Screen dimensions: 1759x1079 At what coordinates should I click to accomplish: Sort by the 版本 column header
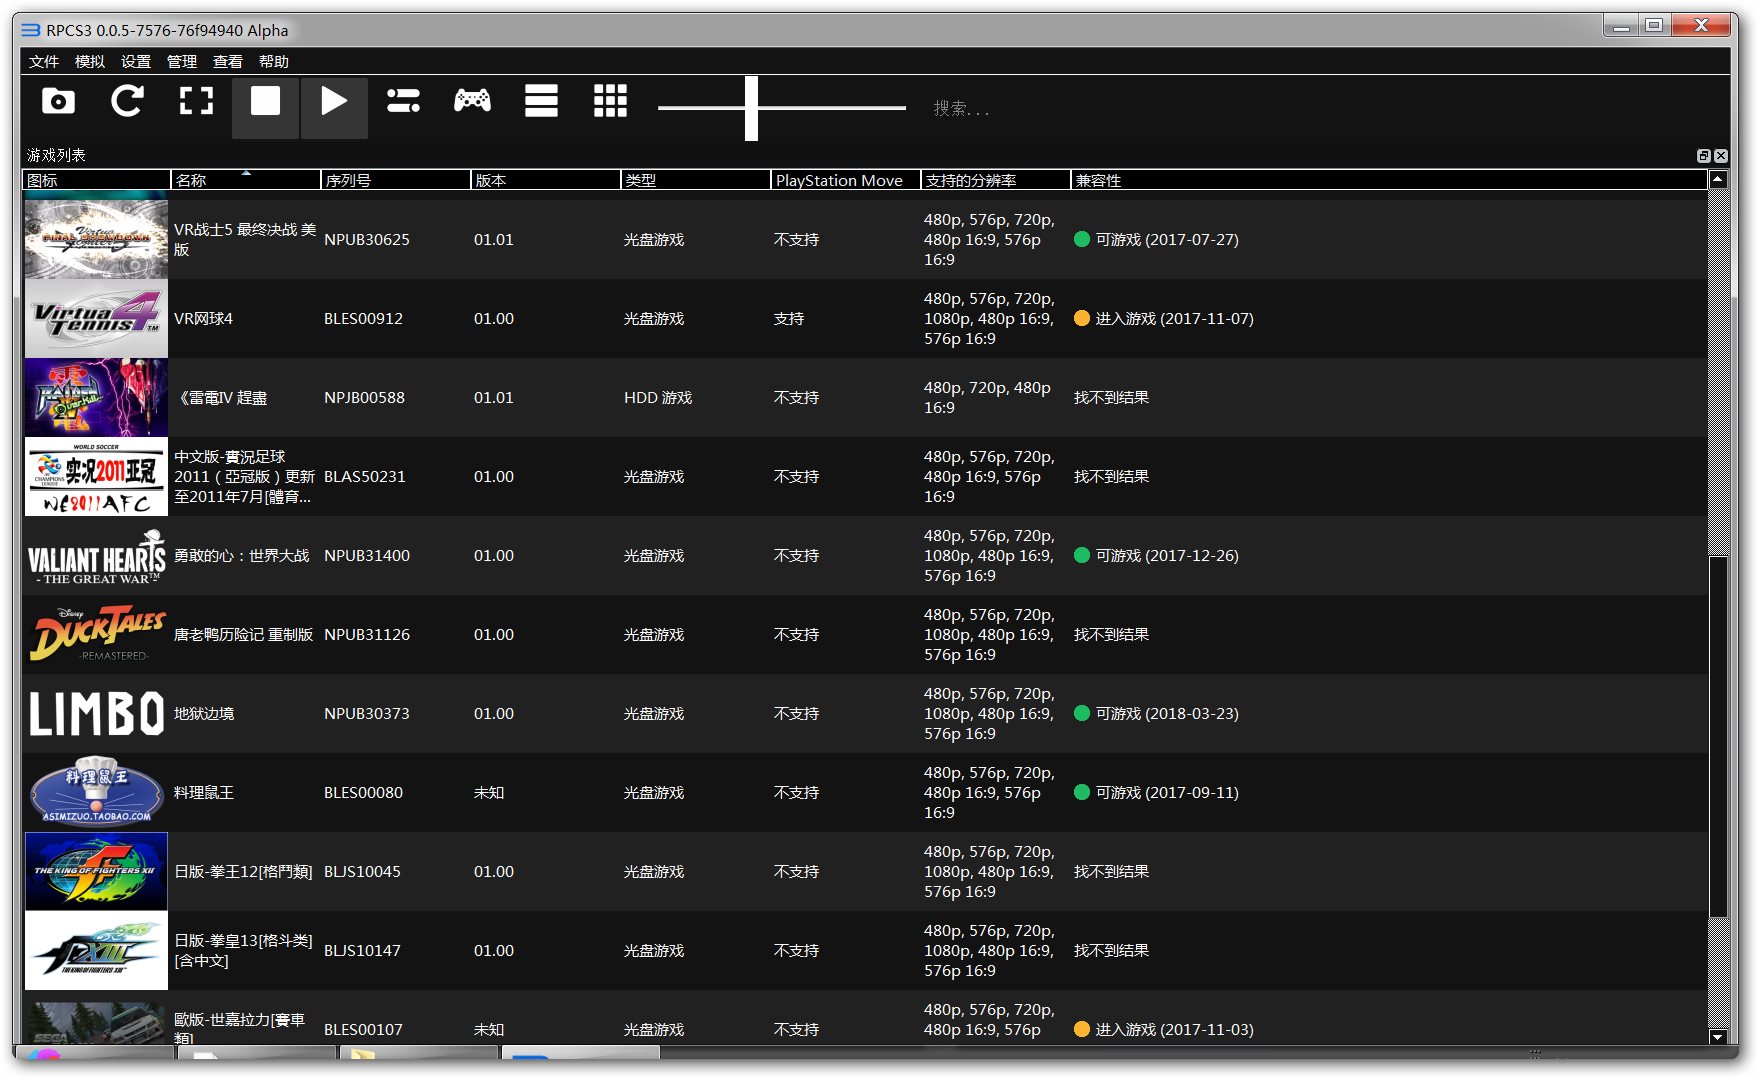pos(546,180)
